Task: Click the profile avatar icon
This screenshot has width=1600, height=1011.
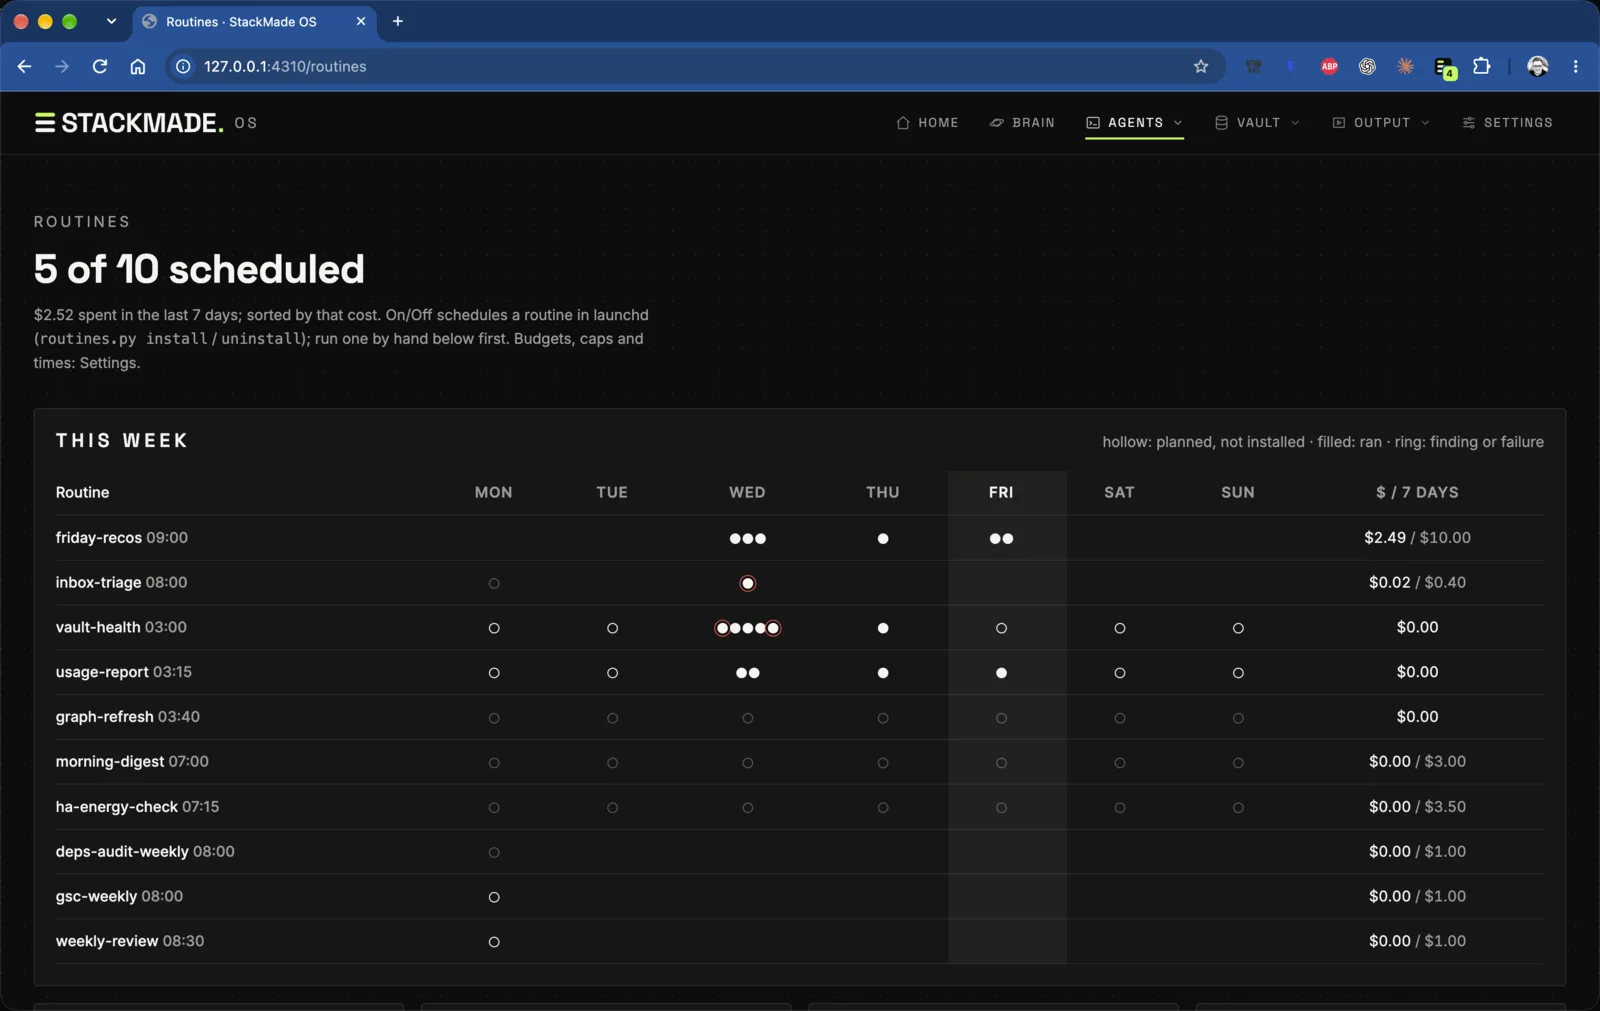Action: coord(1538,66)
